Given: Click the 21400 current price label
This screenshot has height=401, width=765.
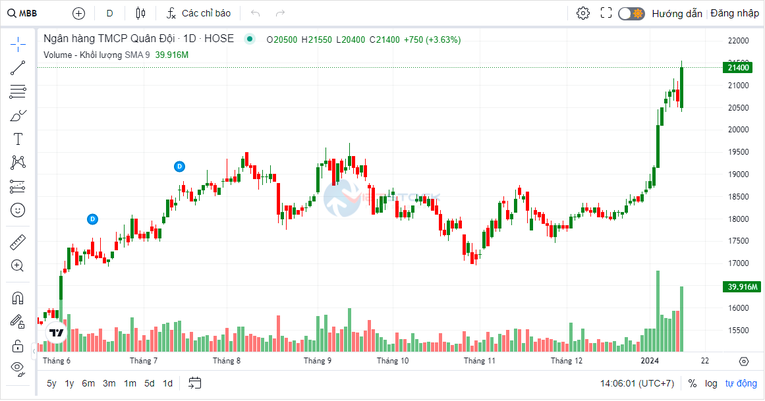Looking at the screenshot, I should click(738, 68).
